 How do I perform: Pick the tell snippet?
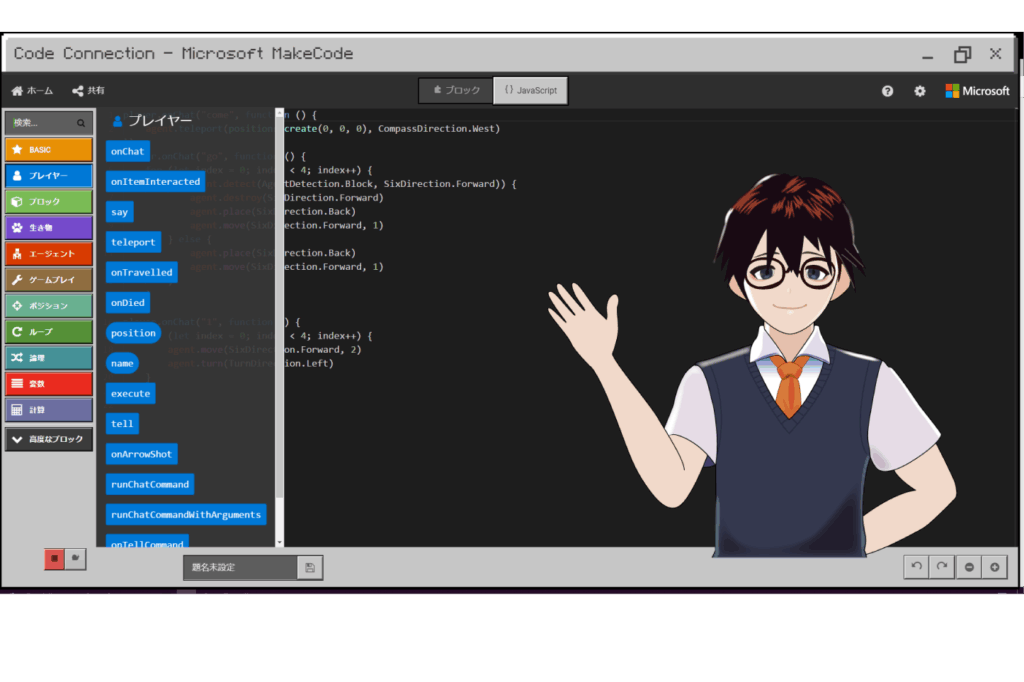(122, 423)
